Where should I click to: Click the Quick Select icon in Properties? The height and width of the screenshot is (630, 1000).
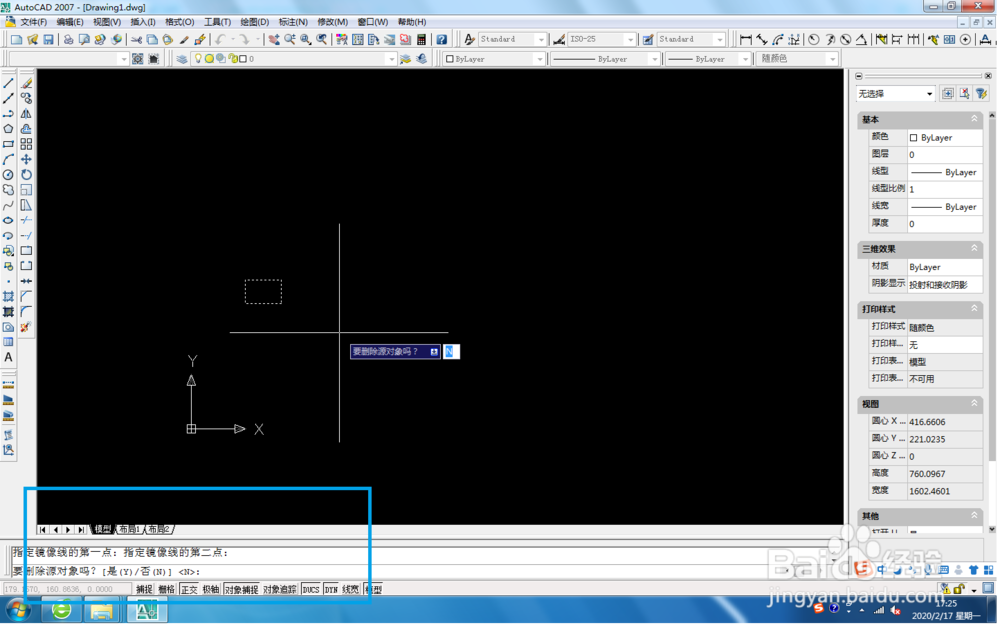[x=982, y=94]
